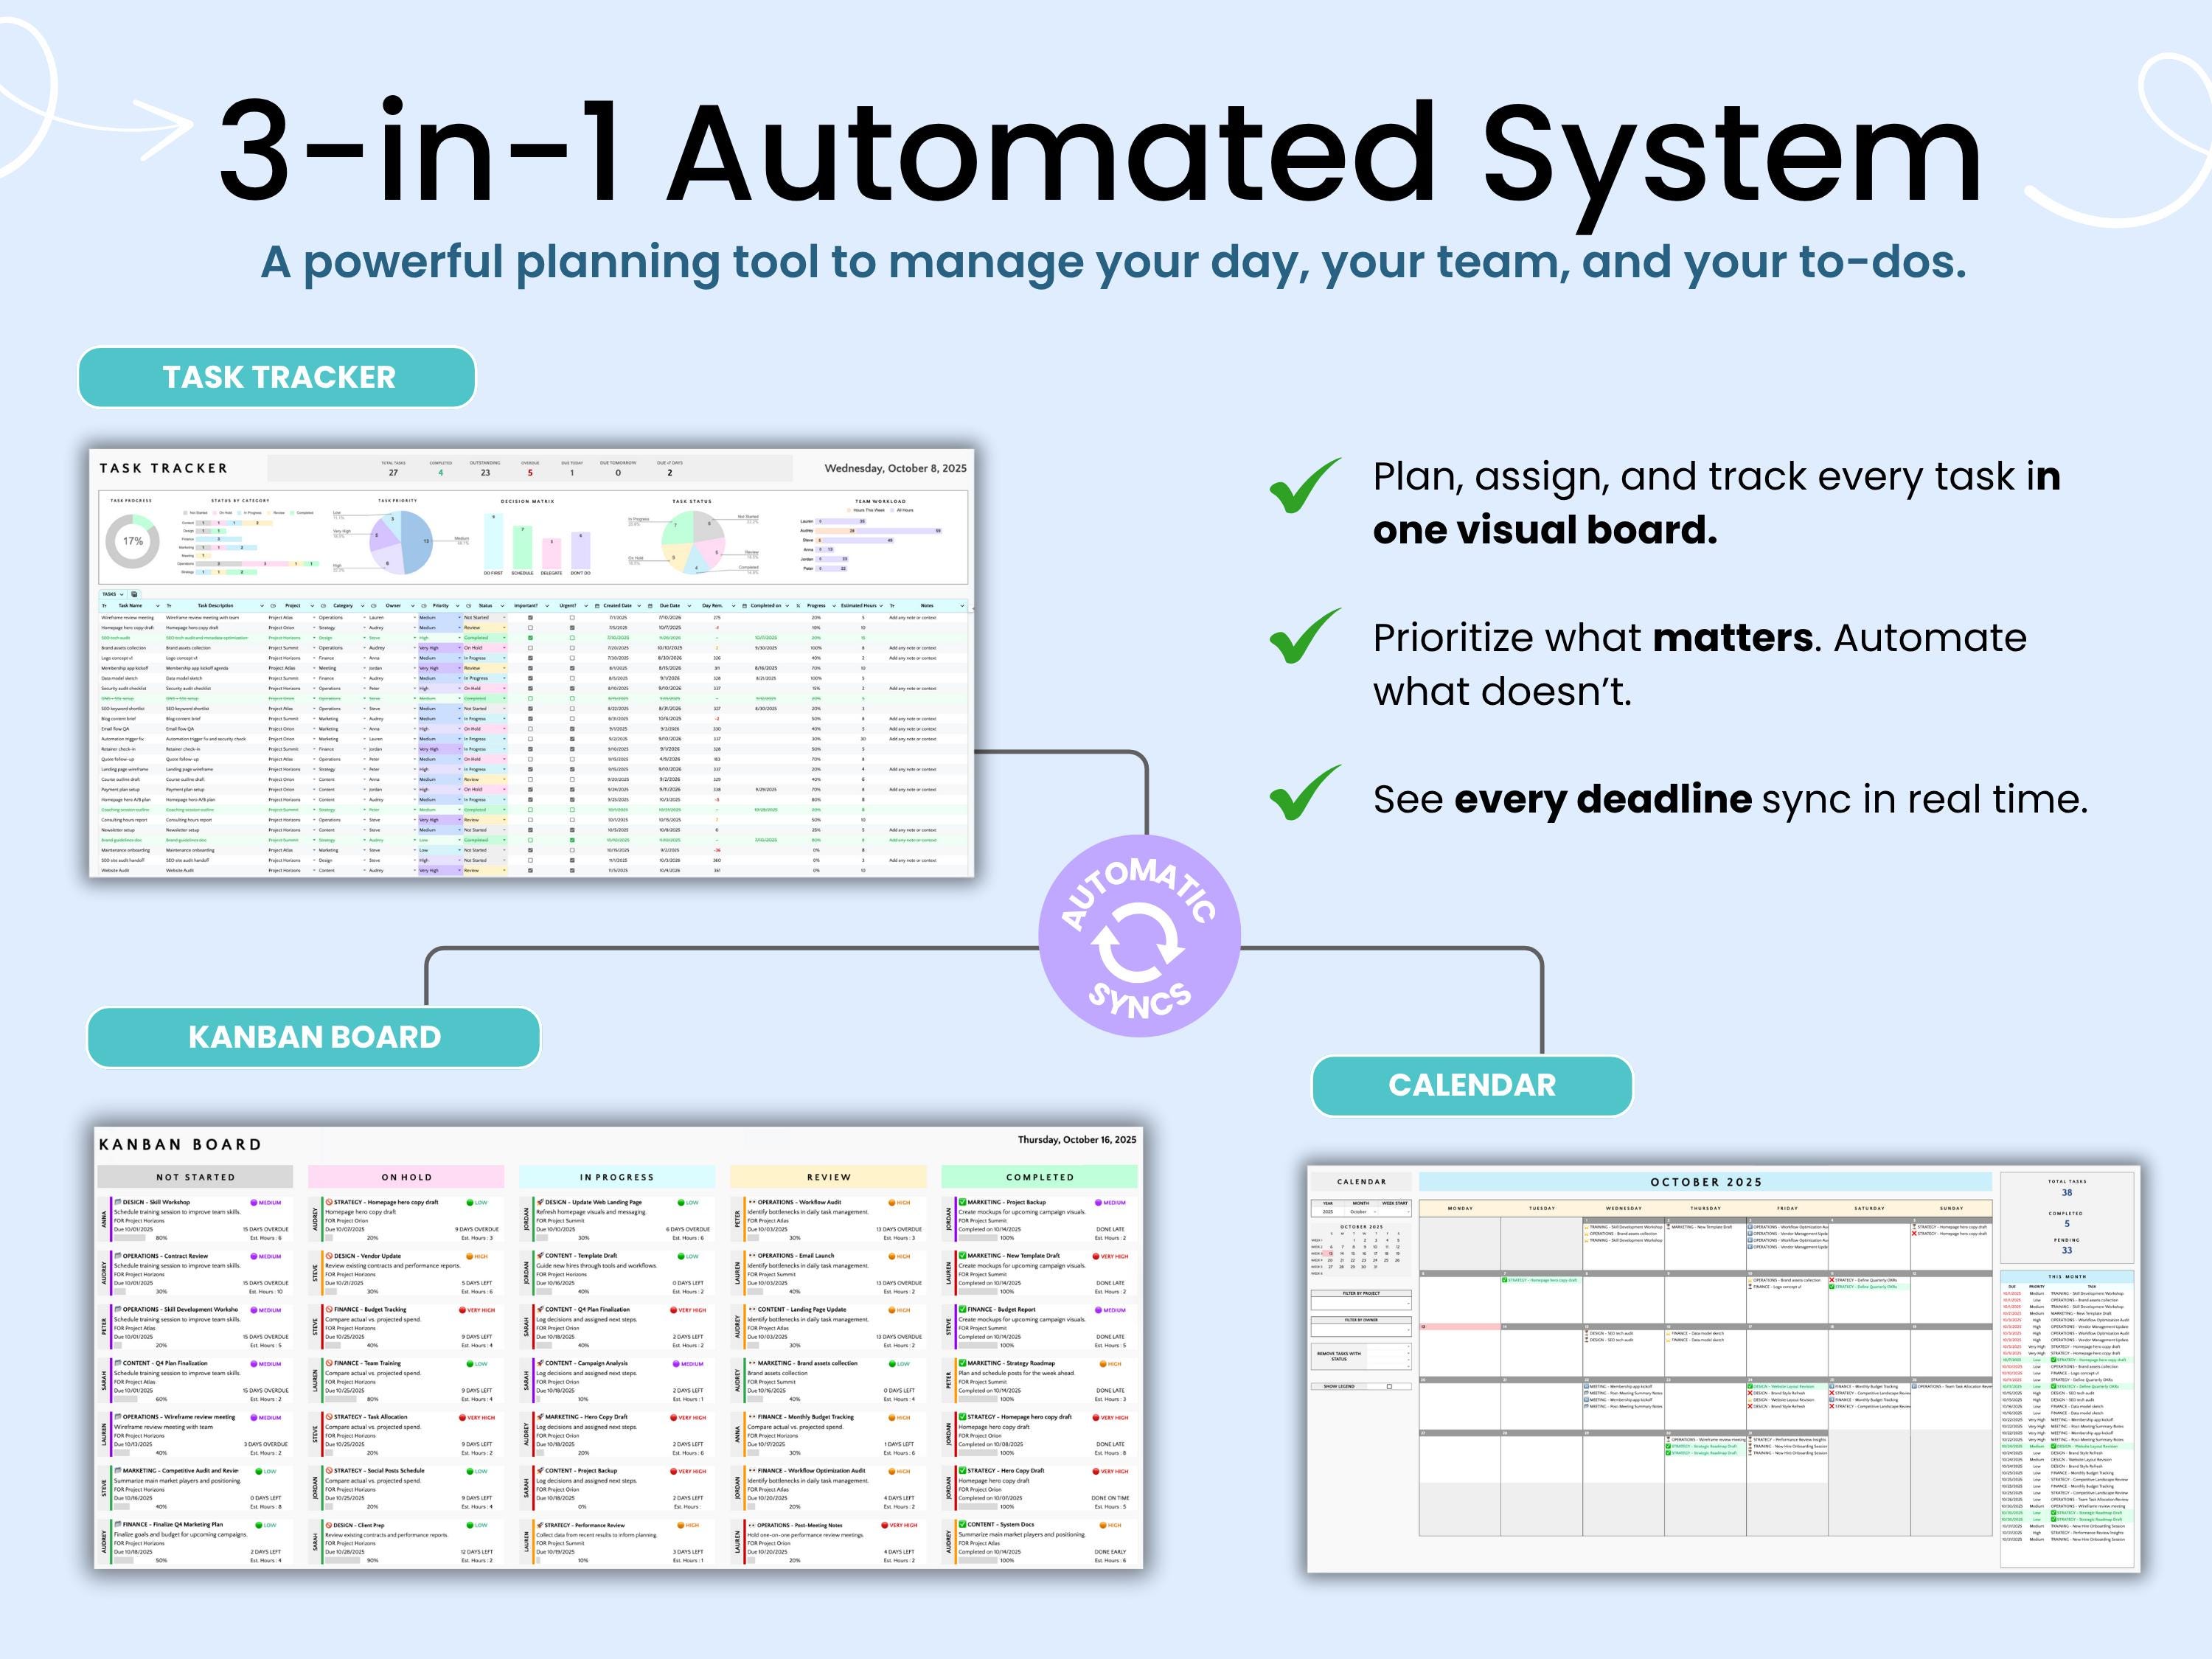Click the red Very High dot on FINANCE - Budget Tracking card
Viewport: 2212px width, 1659px height.
pyautogui.click(x=463, y=1310)
